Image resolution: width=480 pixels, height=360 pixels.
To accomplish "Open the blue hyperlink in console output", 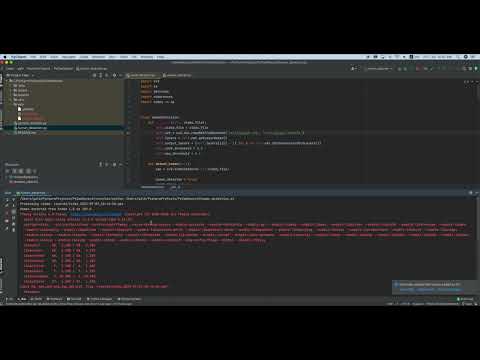I will click(x=96, y=214).
